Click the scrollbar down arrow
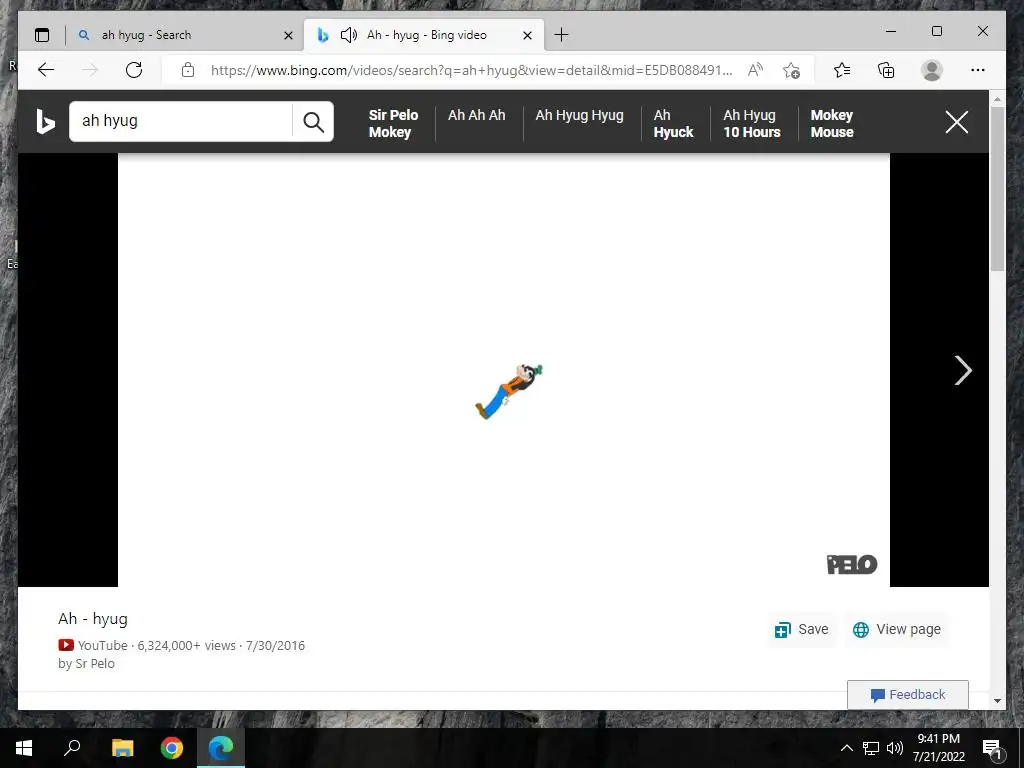The image size is (1024, 768). coord(997,701)
